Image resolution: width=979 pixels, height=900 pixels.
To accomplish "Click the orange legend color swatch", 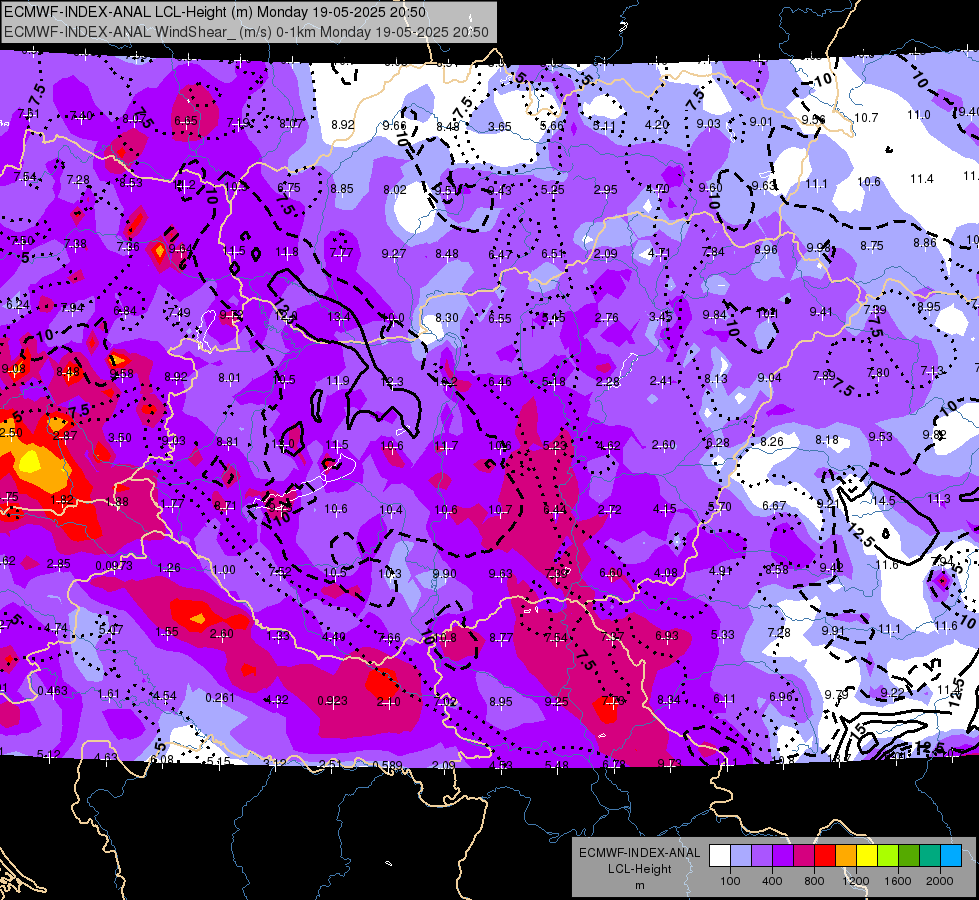I will tap(846, 856).
